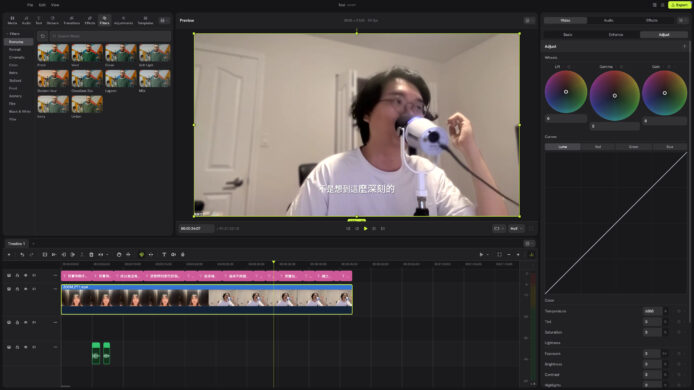694x390 pixels.
Task: Switch to the Audio properties tab
Action: coord(609,20)
